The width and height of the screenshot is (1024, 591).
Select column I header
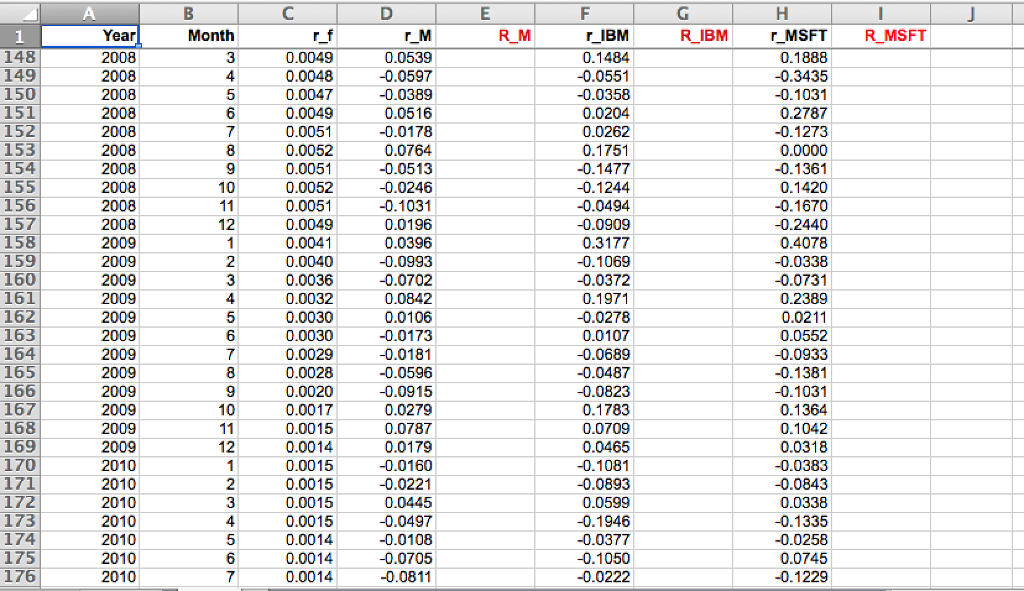click(881, 13)
